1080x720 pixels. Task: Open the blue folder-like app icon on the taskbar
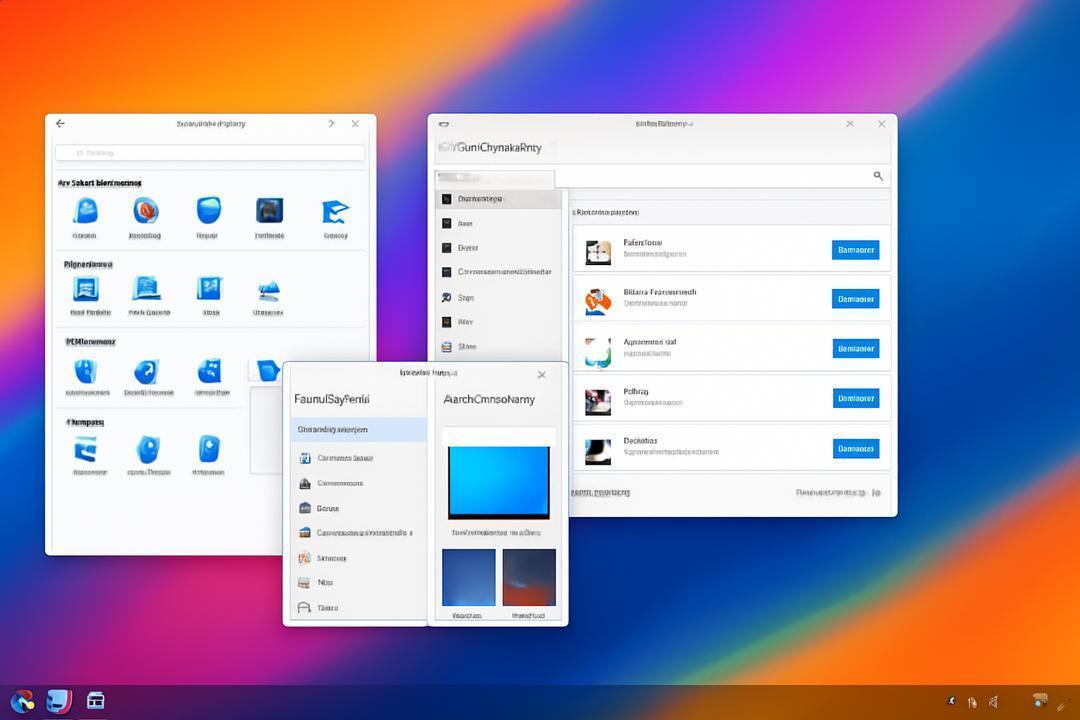[59, 701]
